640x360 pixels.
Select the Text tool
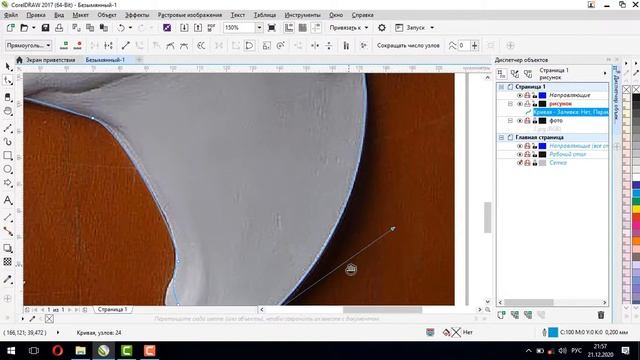[x=8, y=200]
